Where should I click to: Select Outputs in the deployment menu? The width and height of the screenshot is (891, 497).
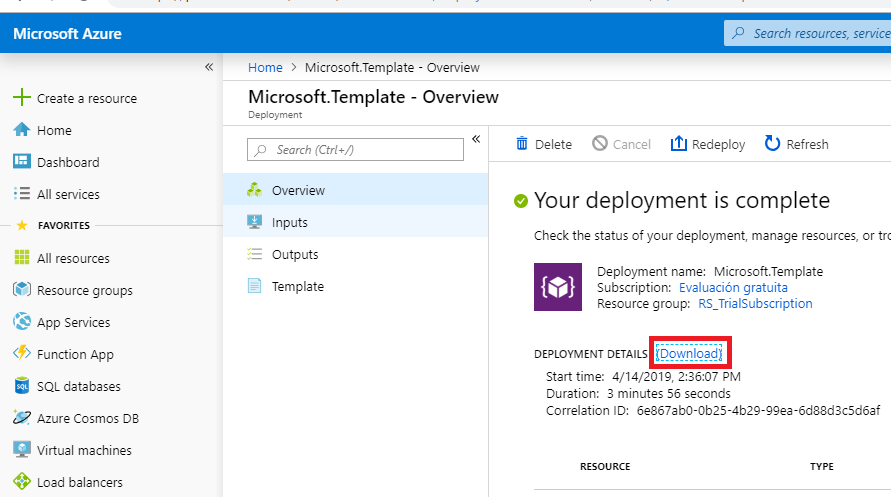coord(356,254)
